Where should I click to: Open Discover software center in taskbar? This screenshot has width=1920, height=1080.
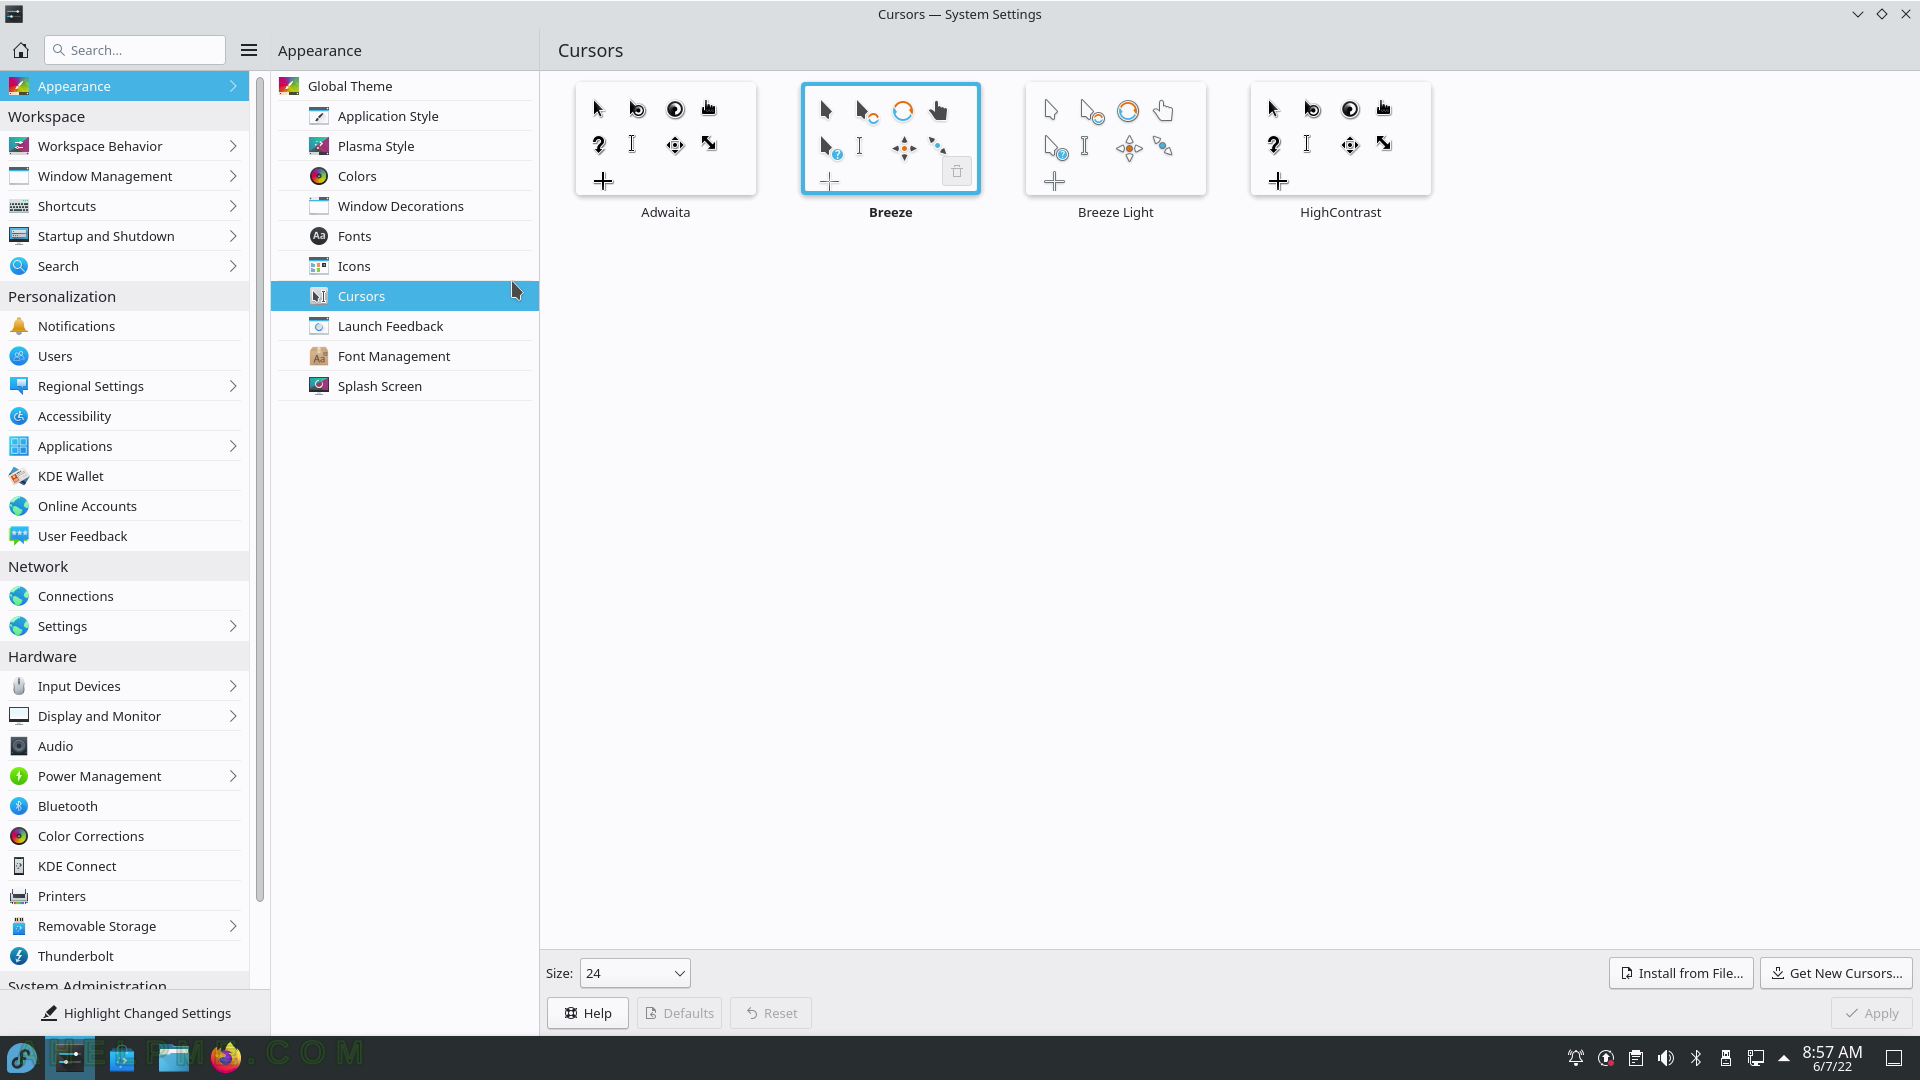coord(122,1057)
